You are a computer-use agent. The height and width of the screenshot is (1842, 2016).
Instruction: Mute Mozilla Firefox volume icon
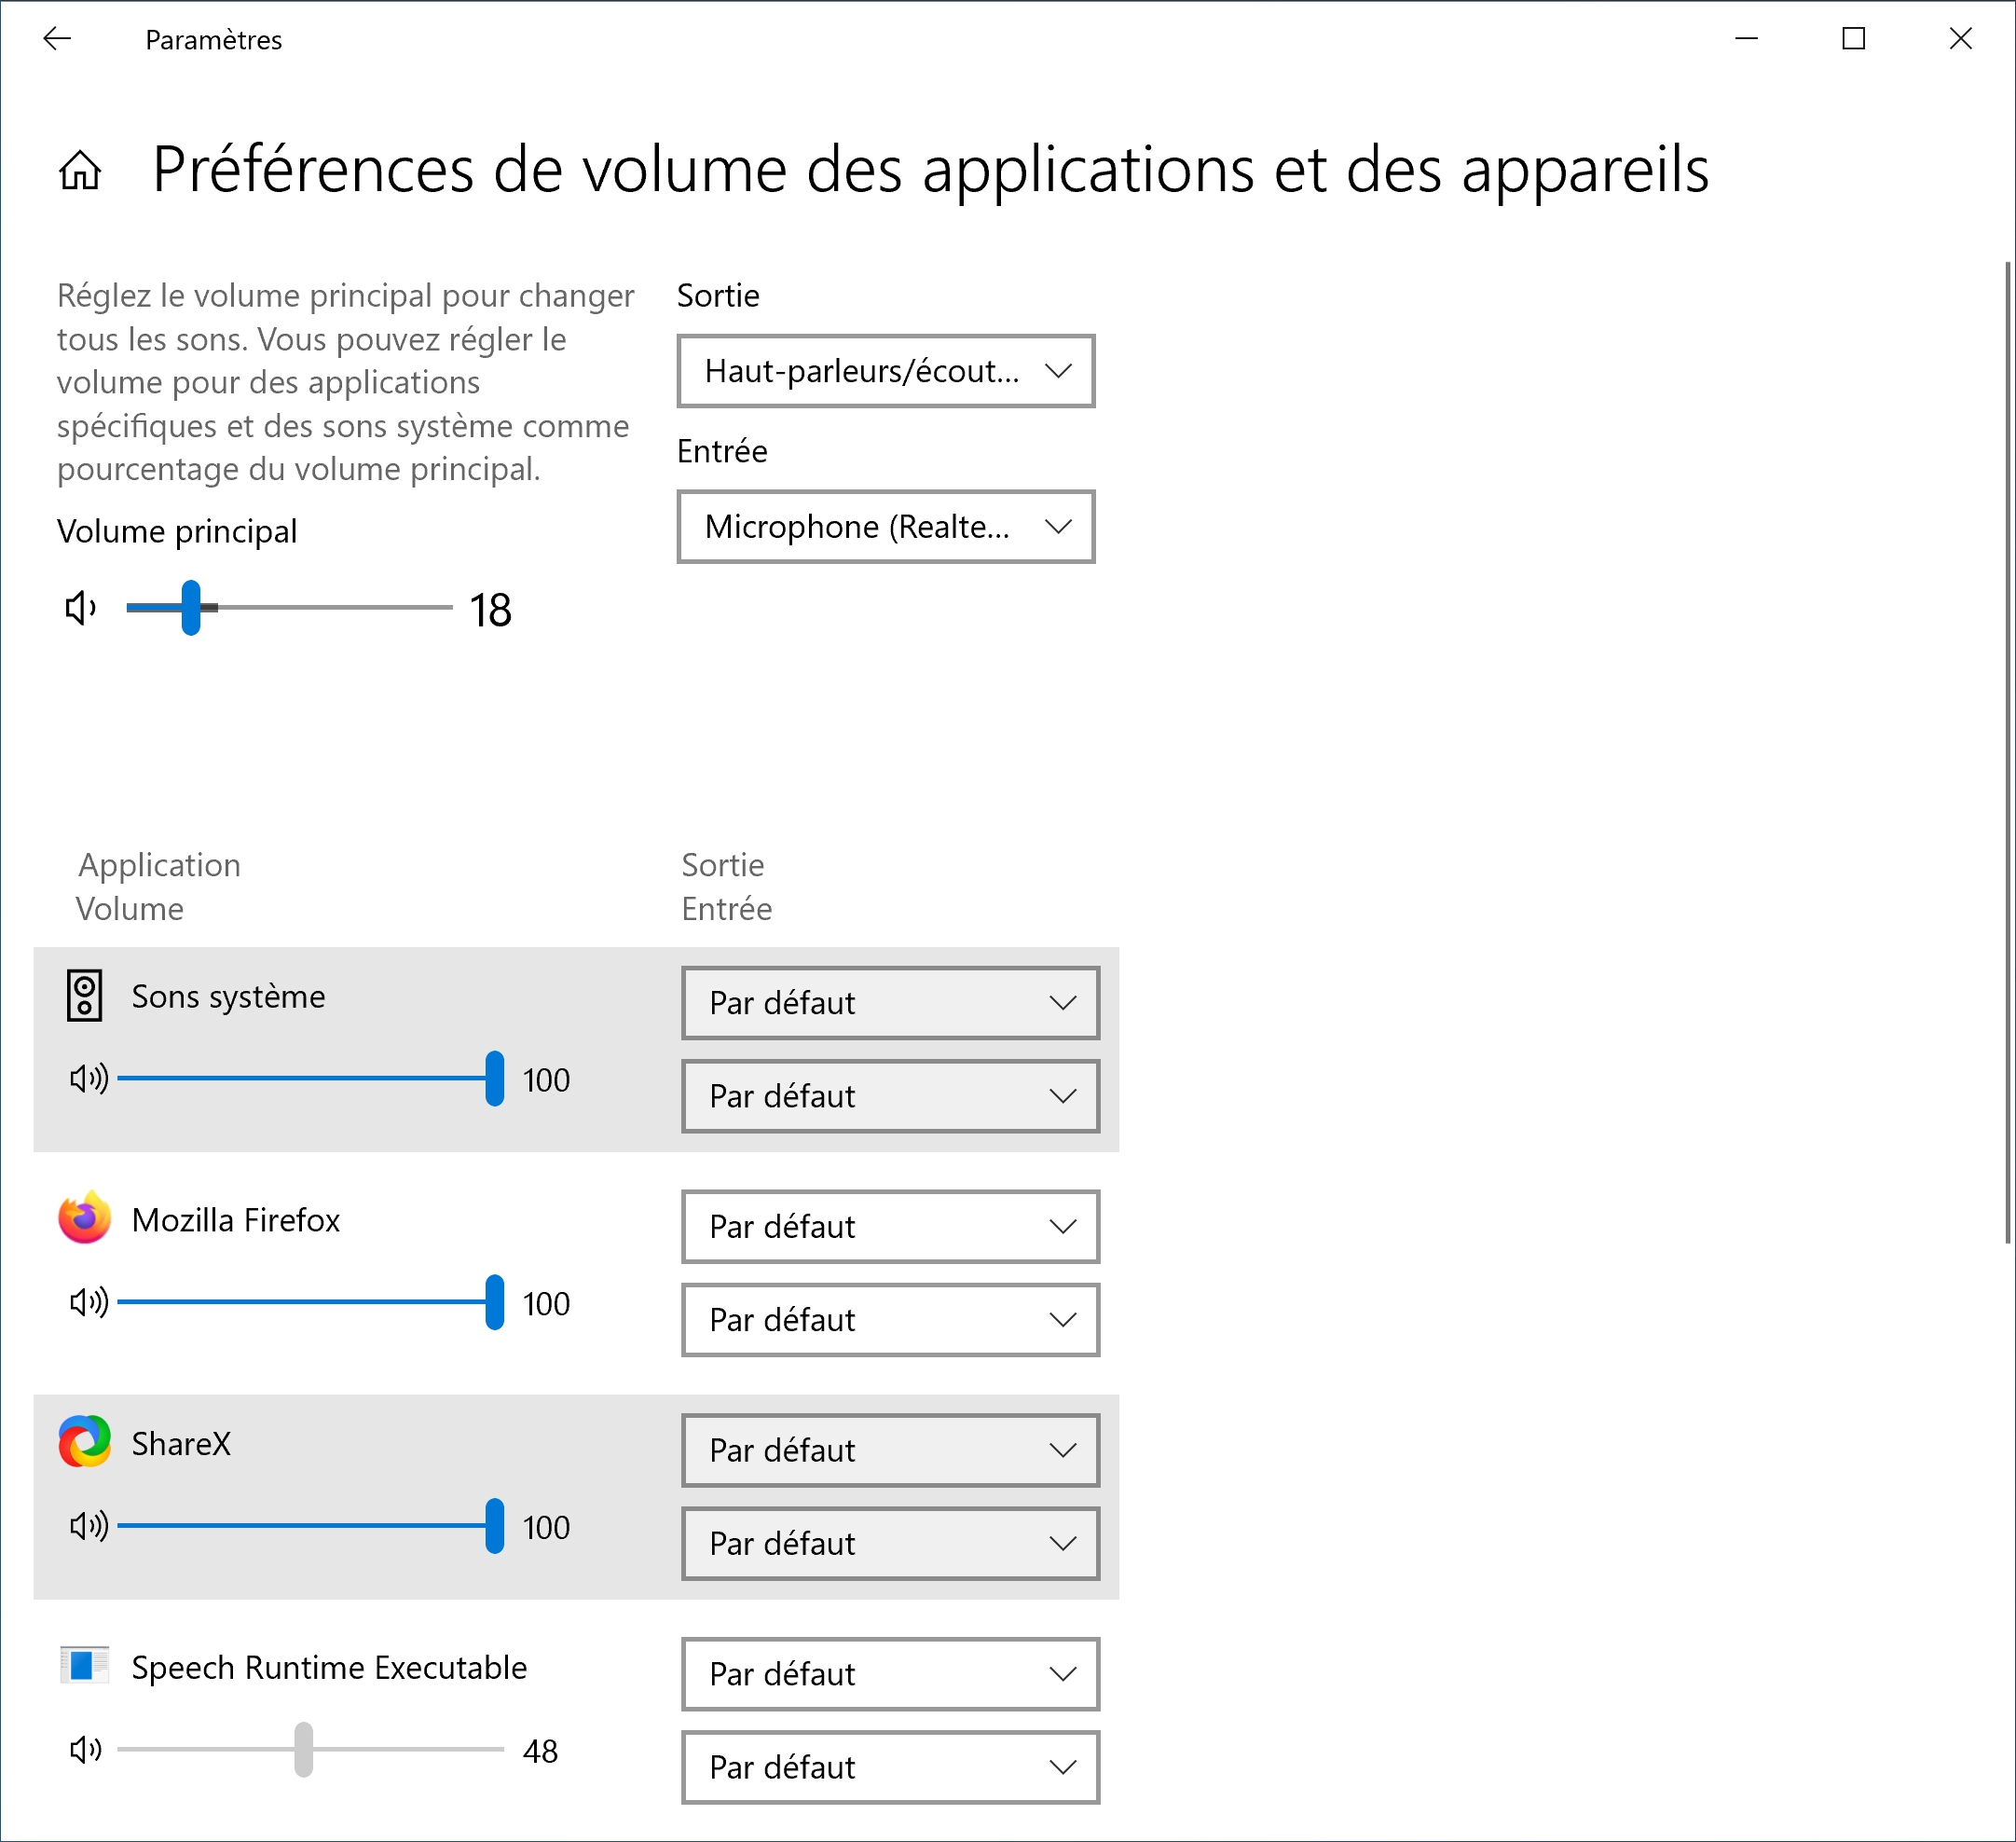click(88, 1302)
